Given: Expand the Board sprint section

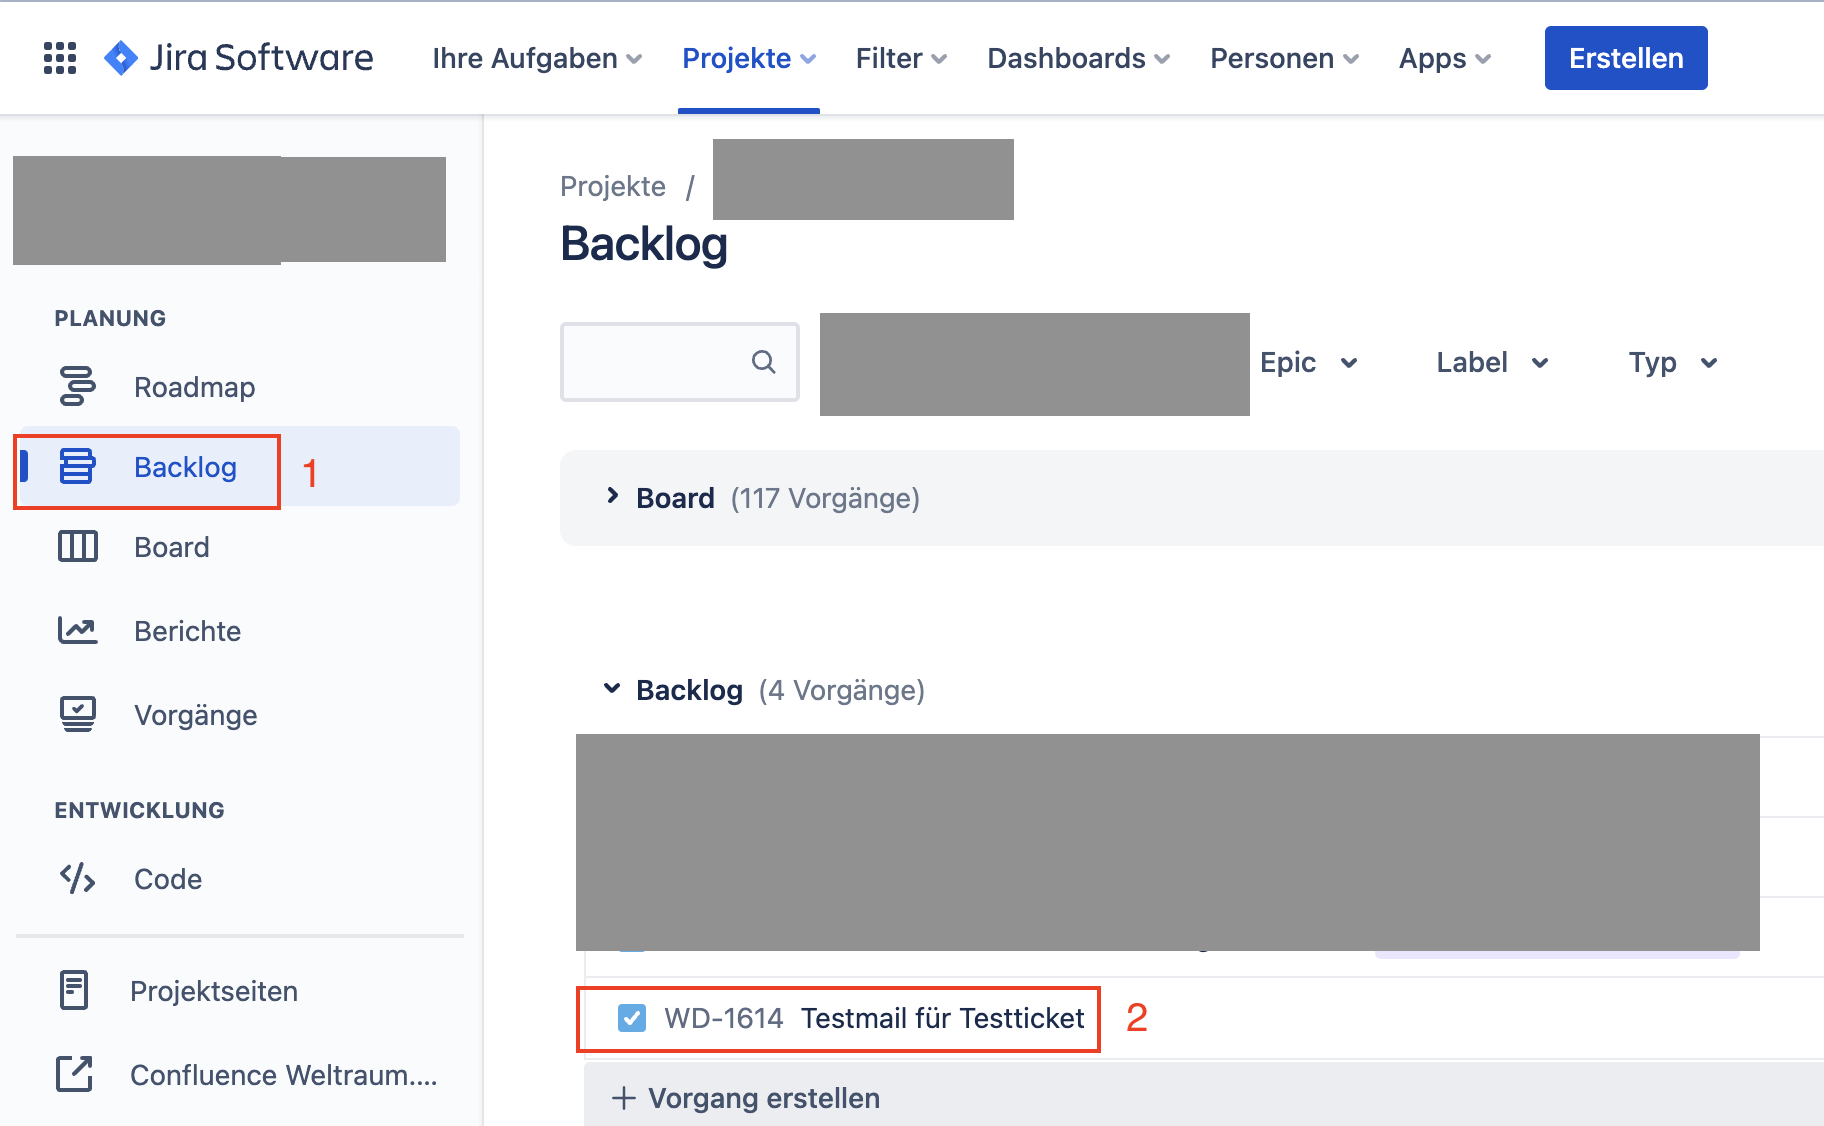Looking at the screenshot, I should (x=613, y=496).
